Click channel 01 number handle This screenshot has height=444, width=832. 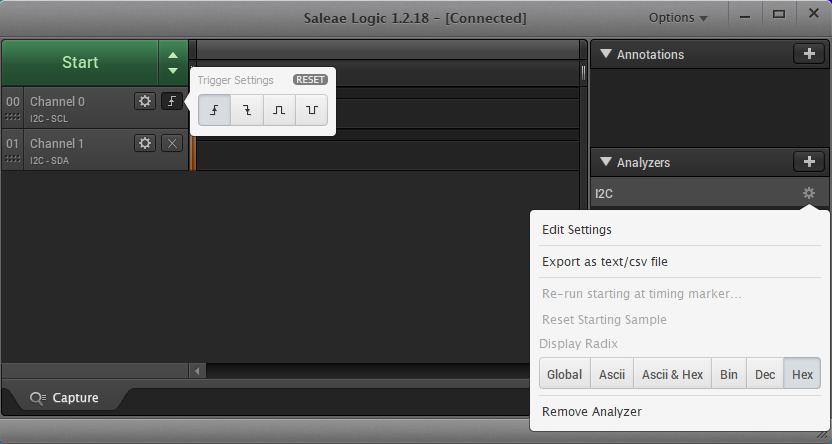[x=12, y=150]
